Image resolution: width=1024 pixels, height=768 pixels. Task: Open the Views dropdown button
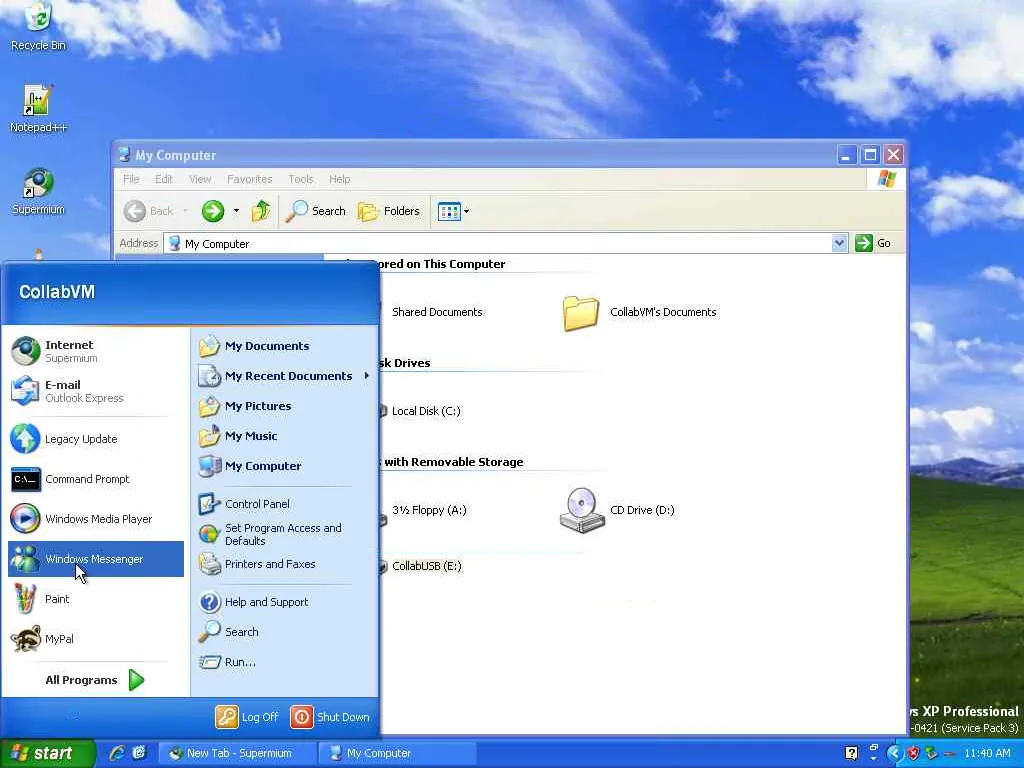coord(453,212)
